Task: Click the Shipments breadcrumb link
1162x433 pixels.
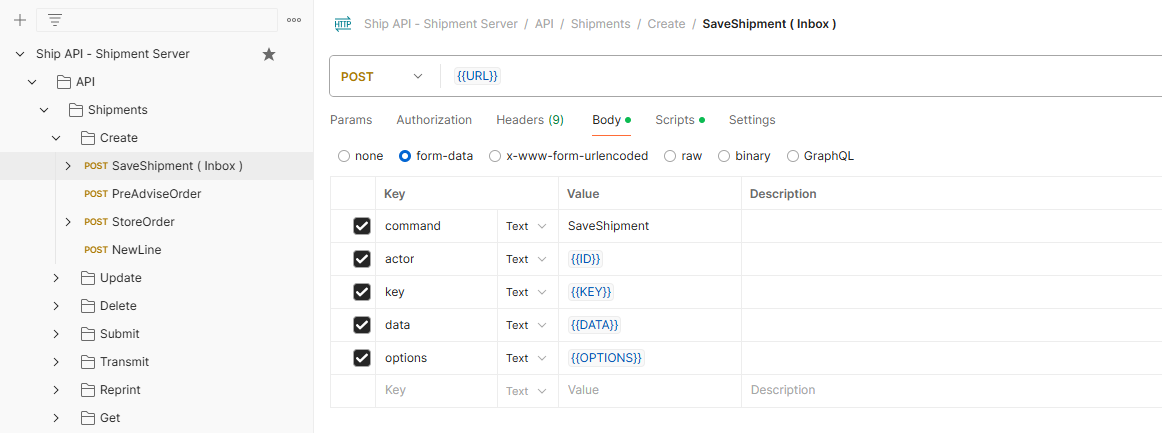Action: [x=600, y=24]
